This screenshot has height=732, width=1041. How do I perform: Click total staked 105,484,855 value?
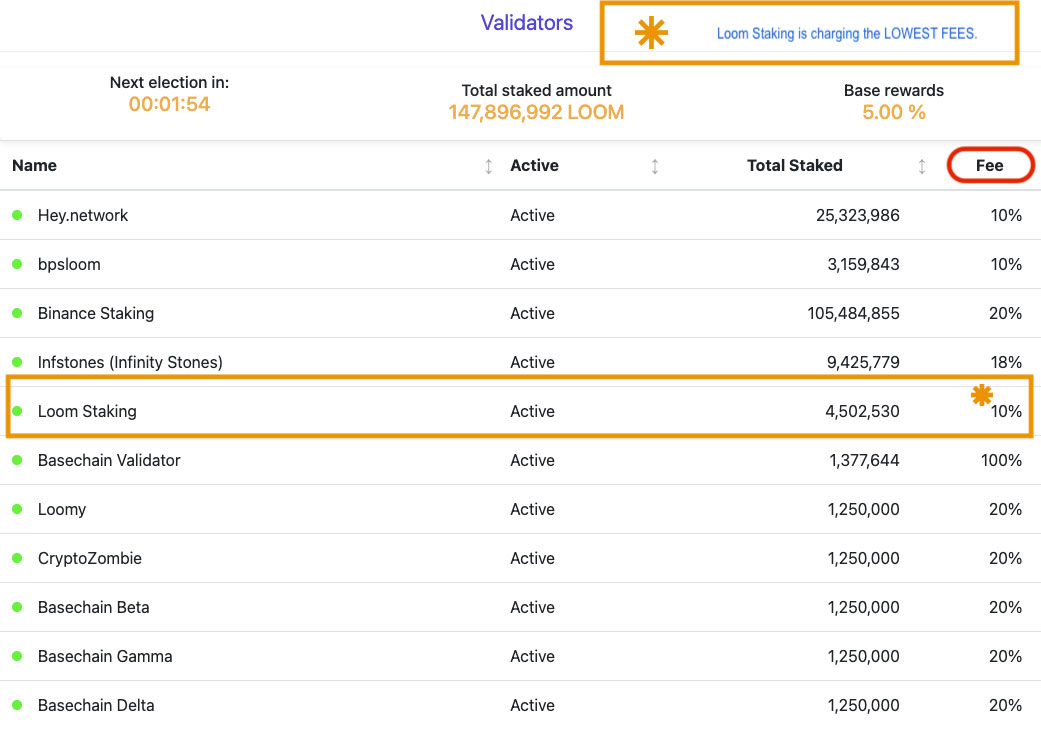point(853,314)
